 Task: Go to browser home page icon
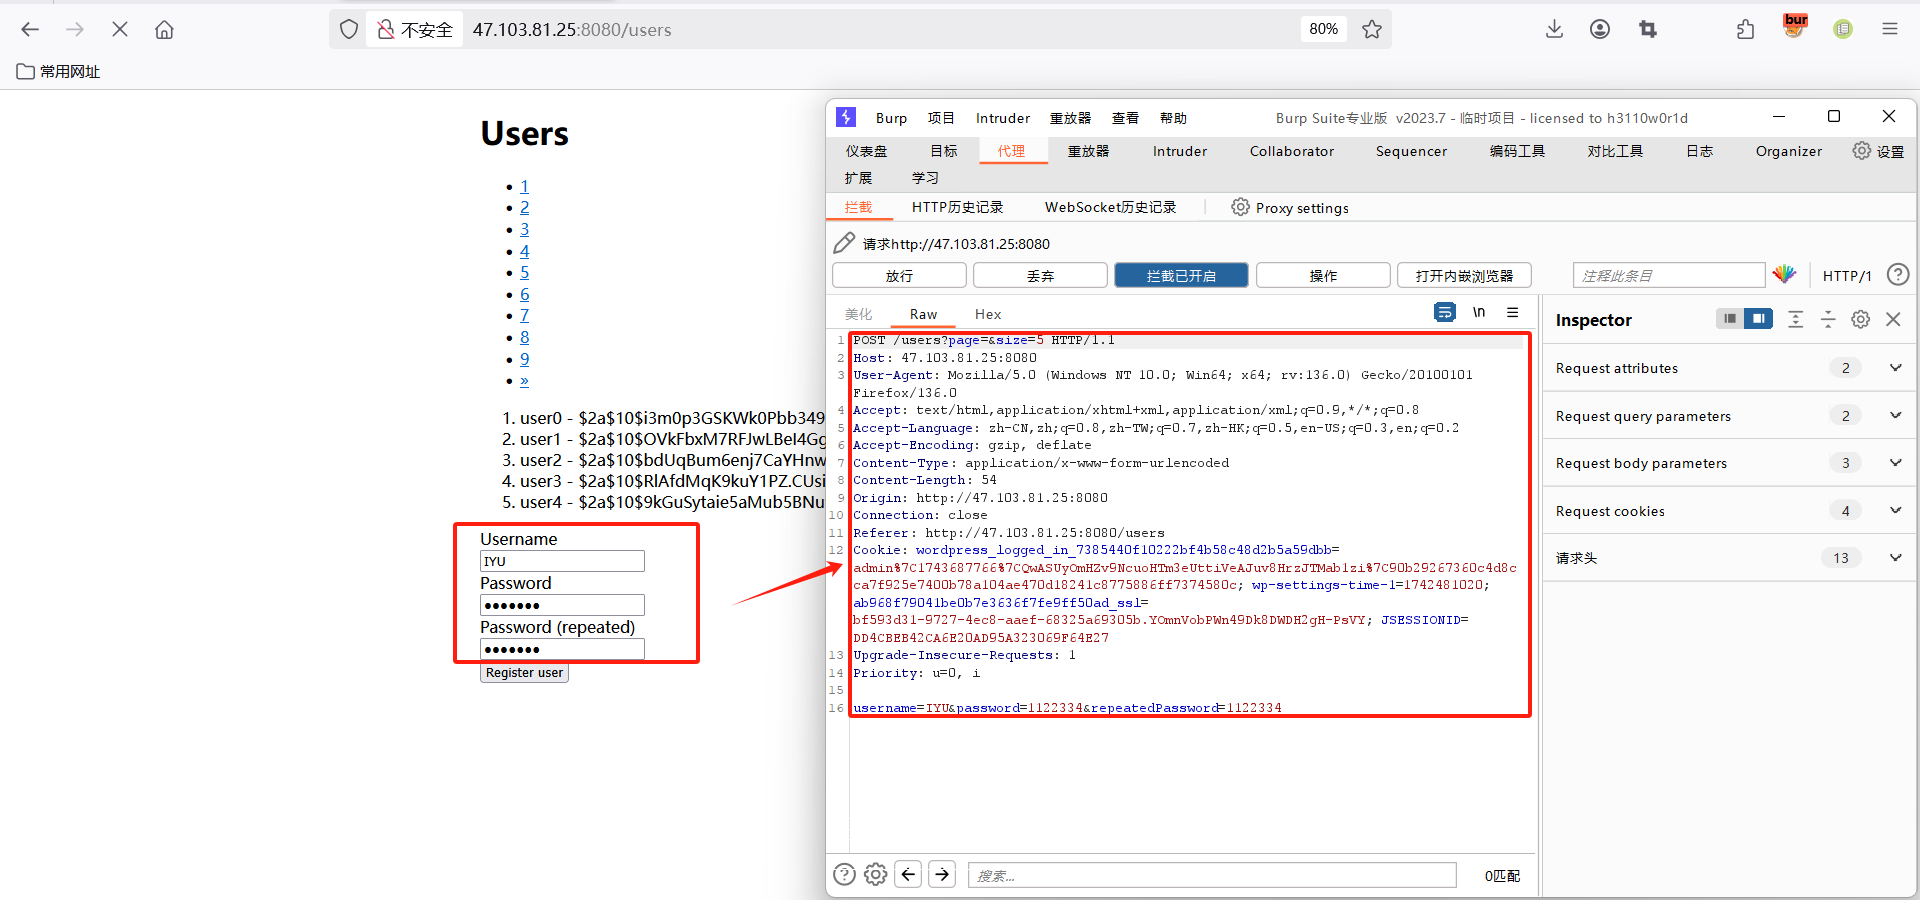tap(164, 29)
